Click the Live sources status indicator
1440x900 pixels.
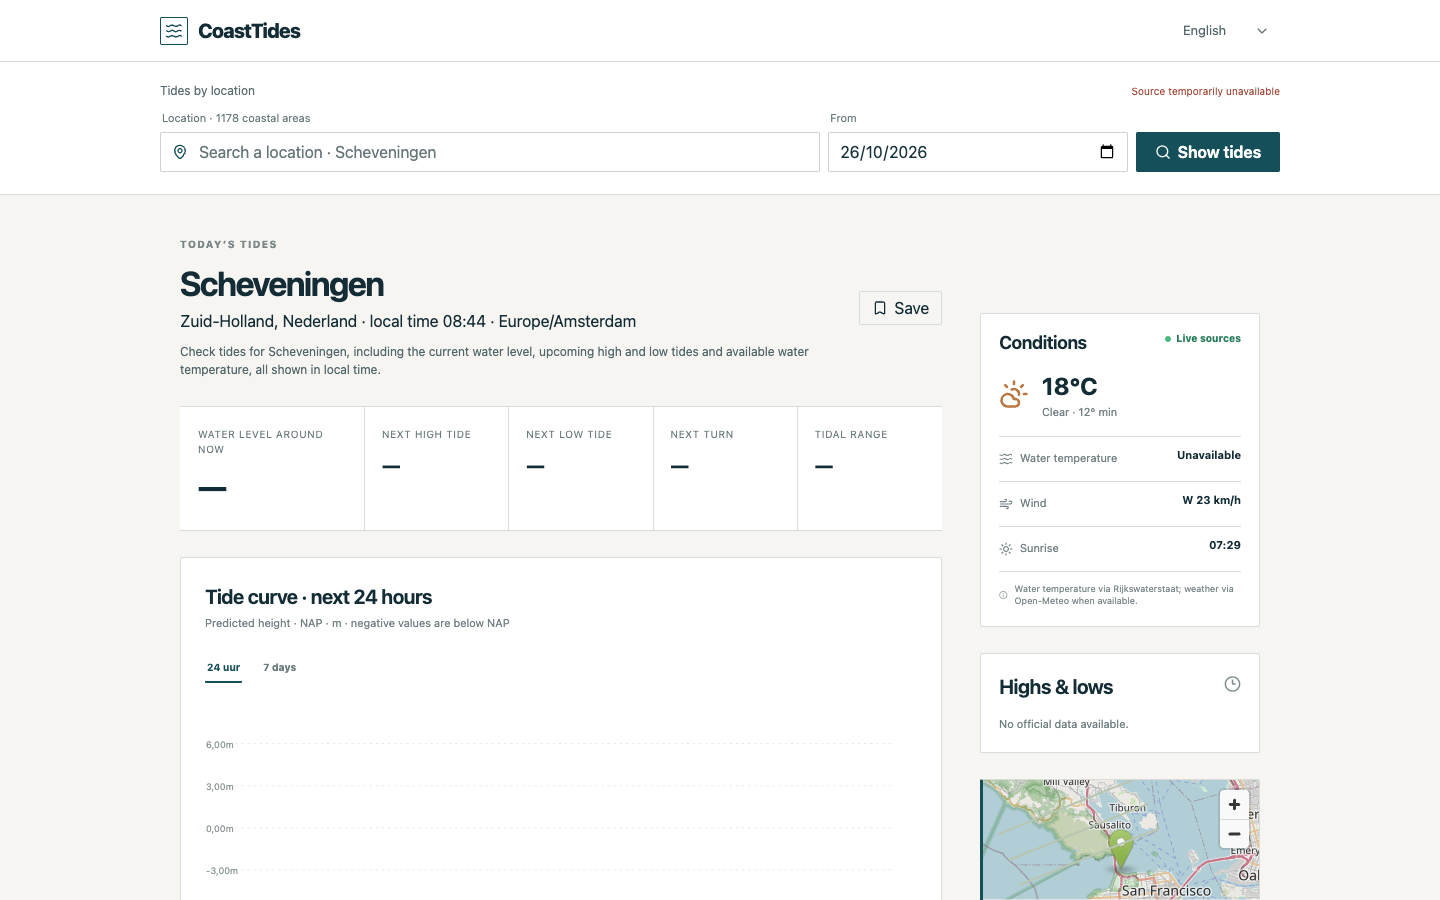point(1203,339)
